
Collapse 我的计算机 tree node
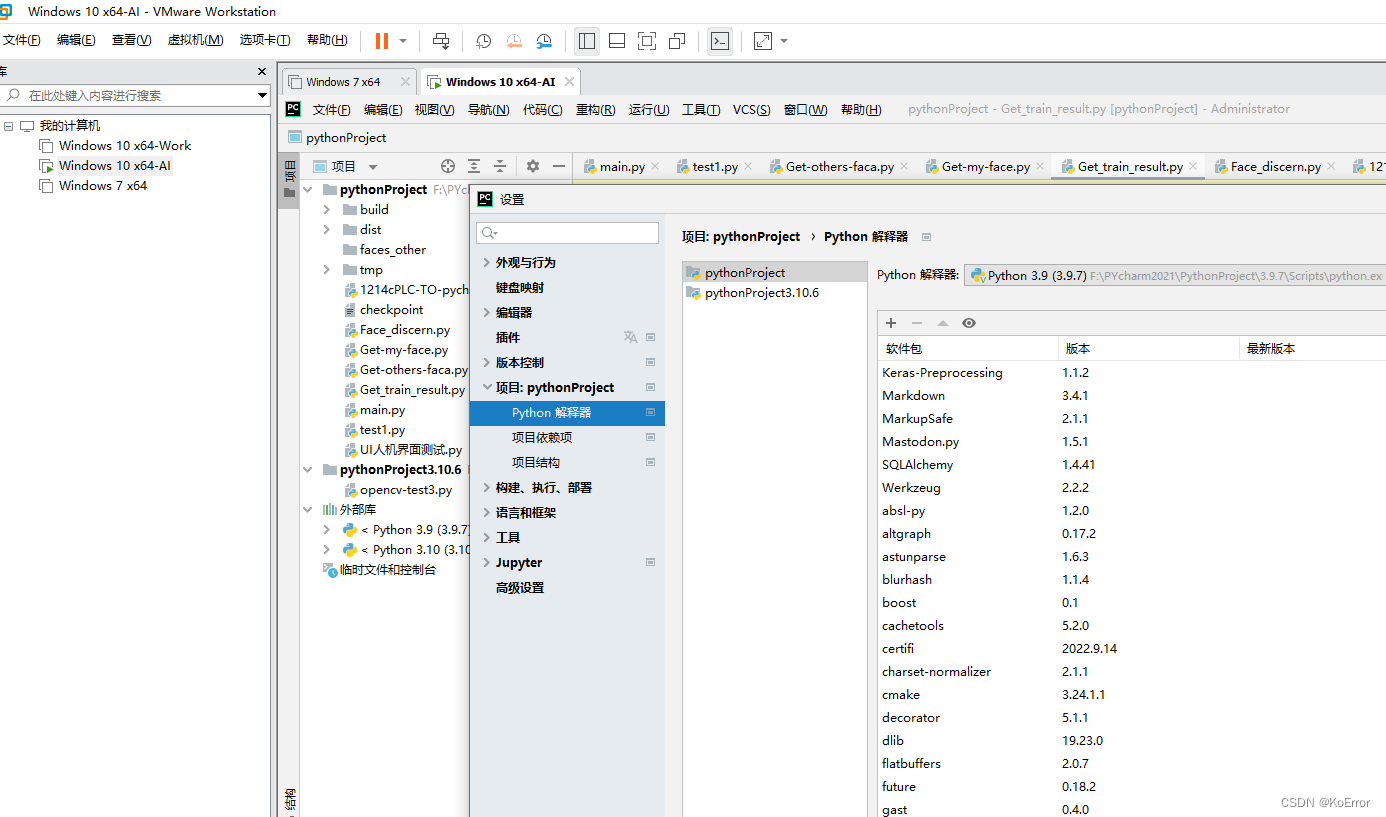9,126
